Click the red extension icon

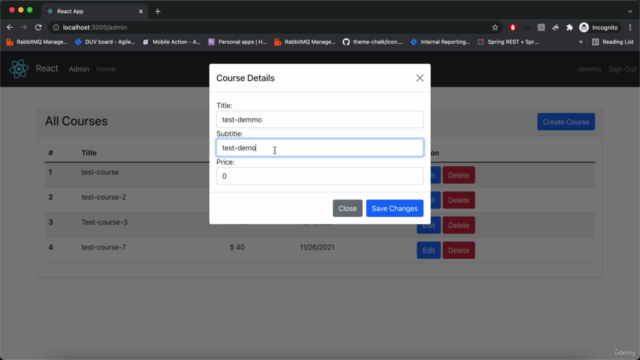(x=513, y=27)
